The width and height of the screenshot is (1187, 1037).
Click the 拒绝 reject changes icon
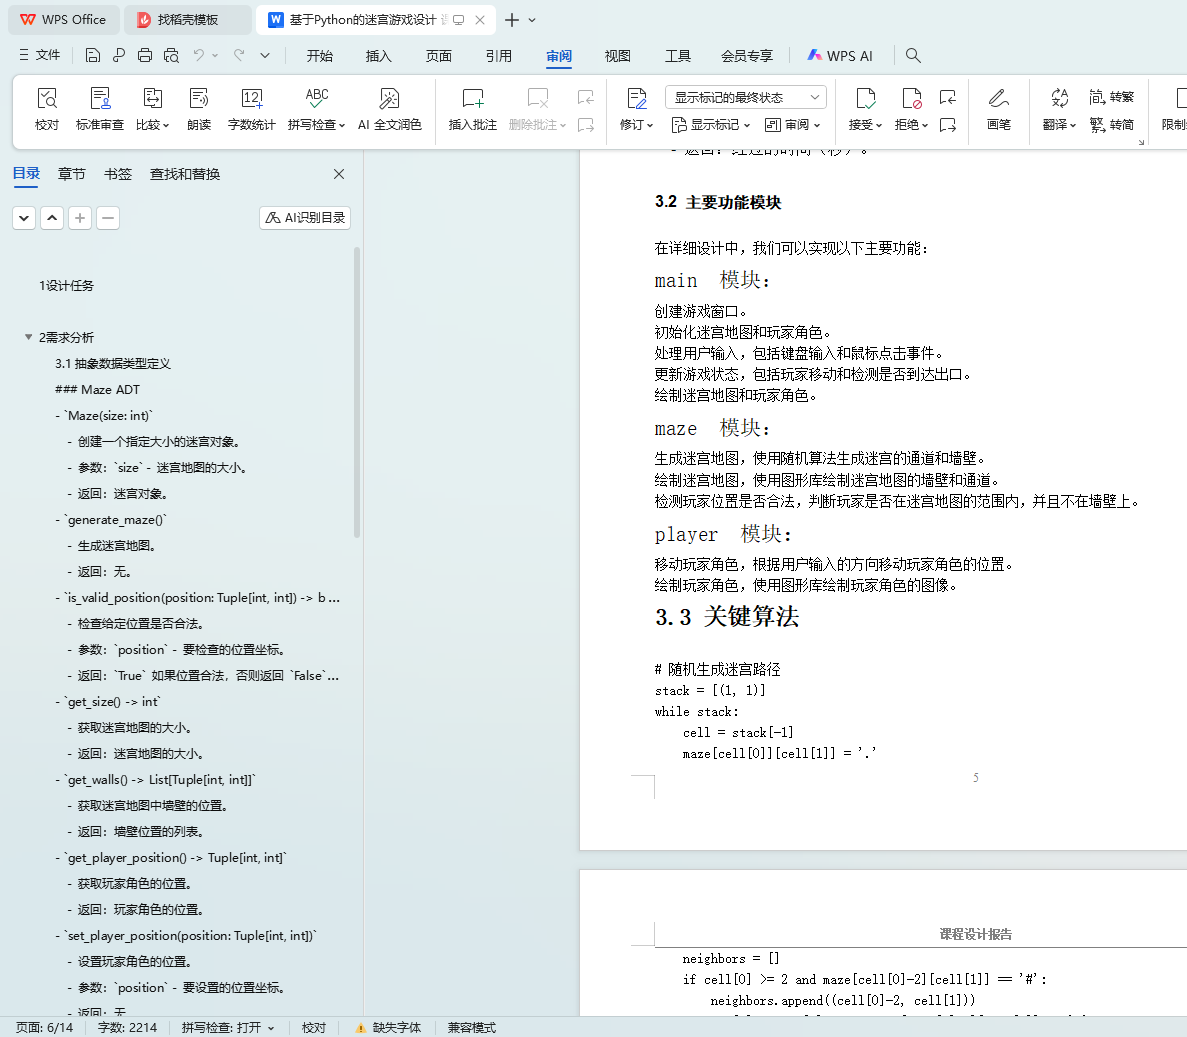pos(911,98)
